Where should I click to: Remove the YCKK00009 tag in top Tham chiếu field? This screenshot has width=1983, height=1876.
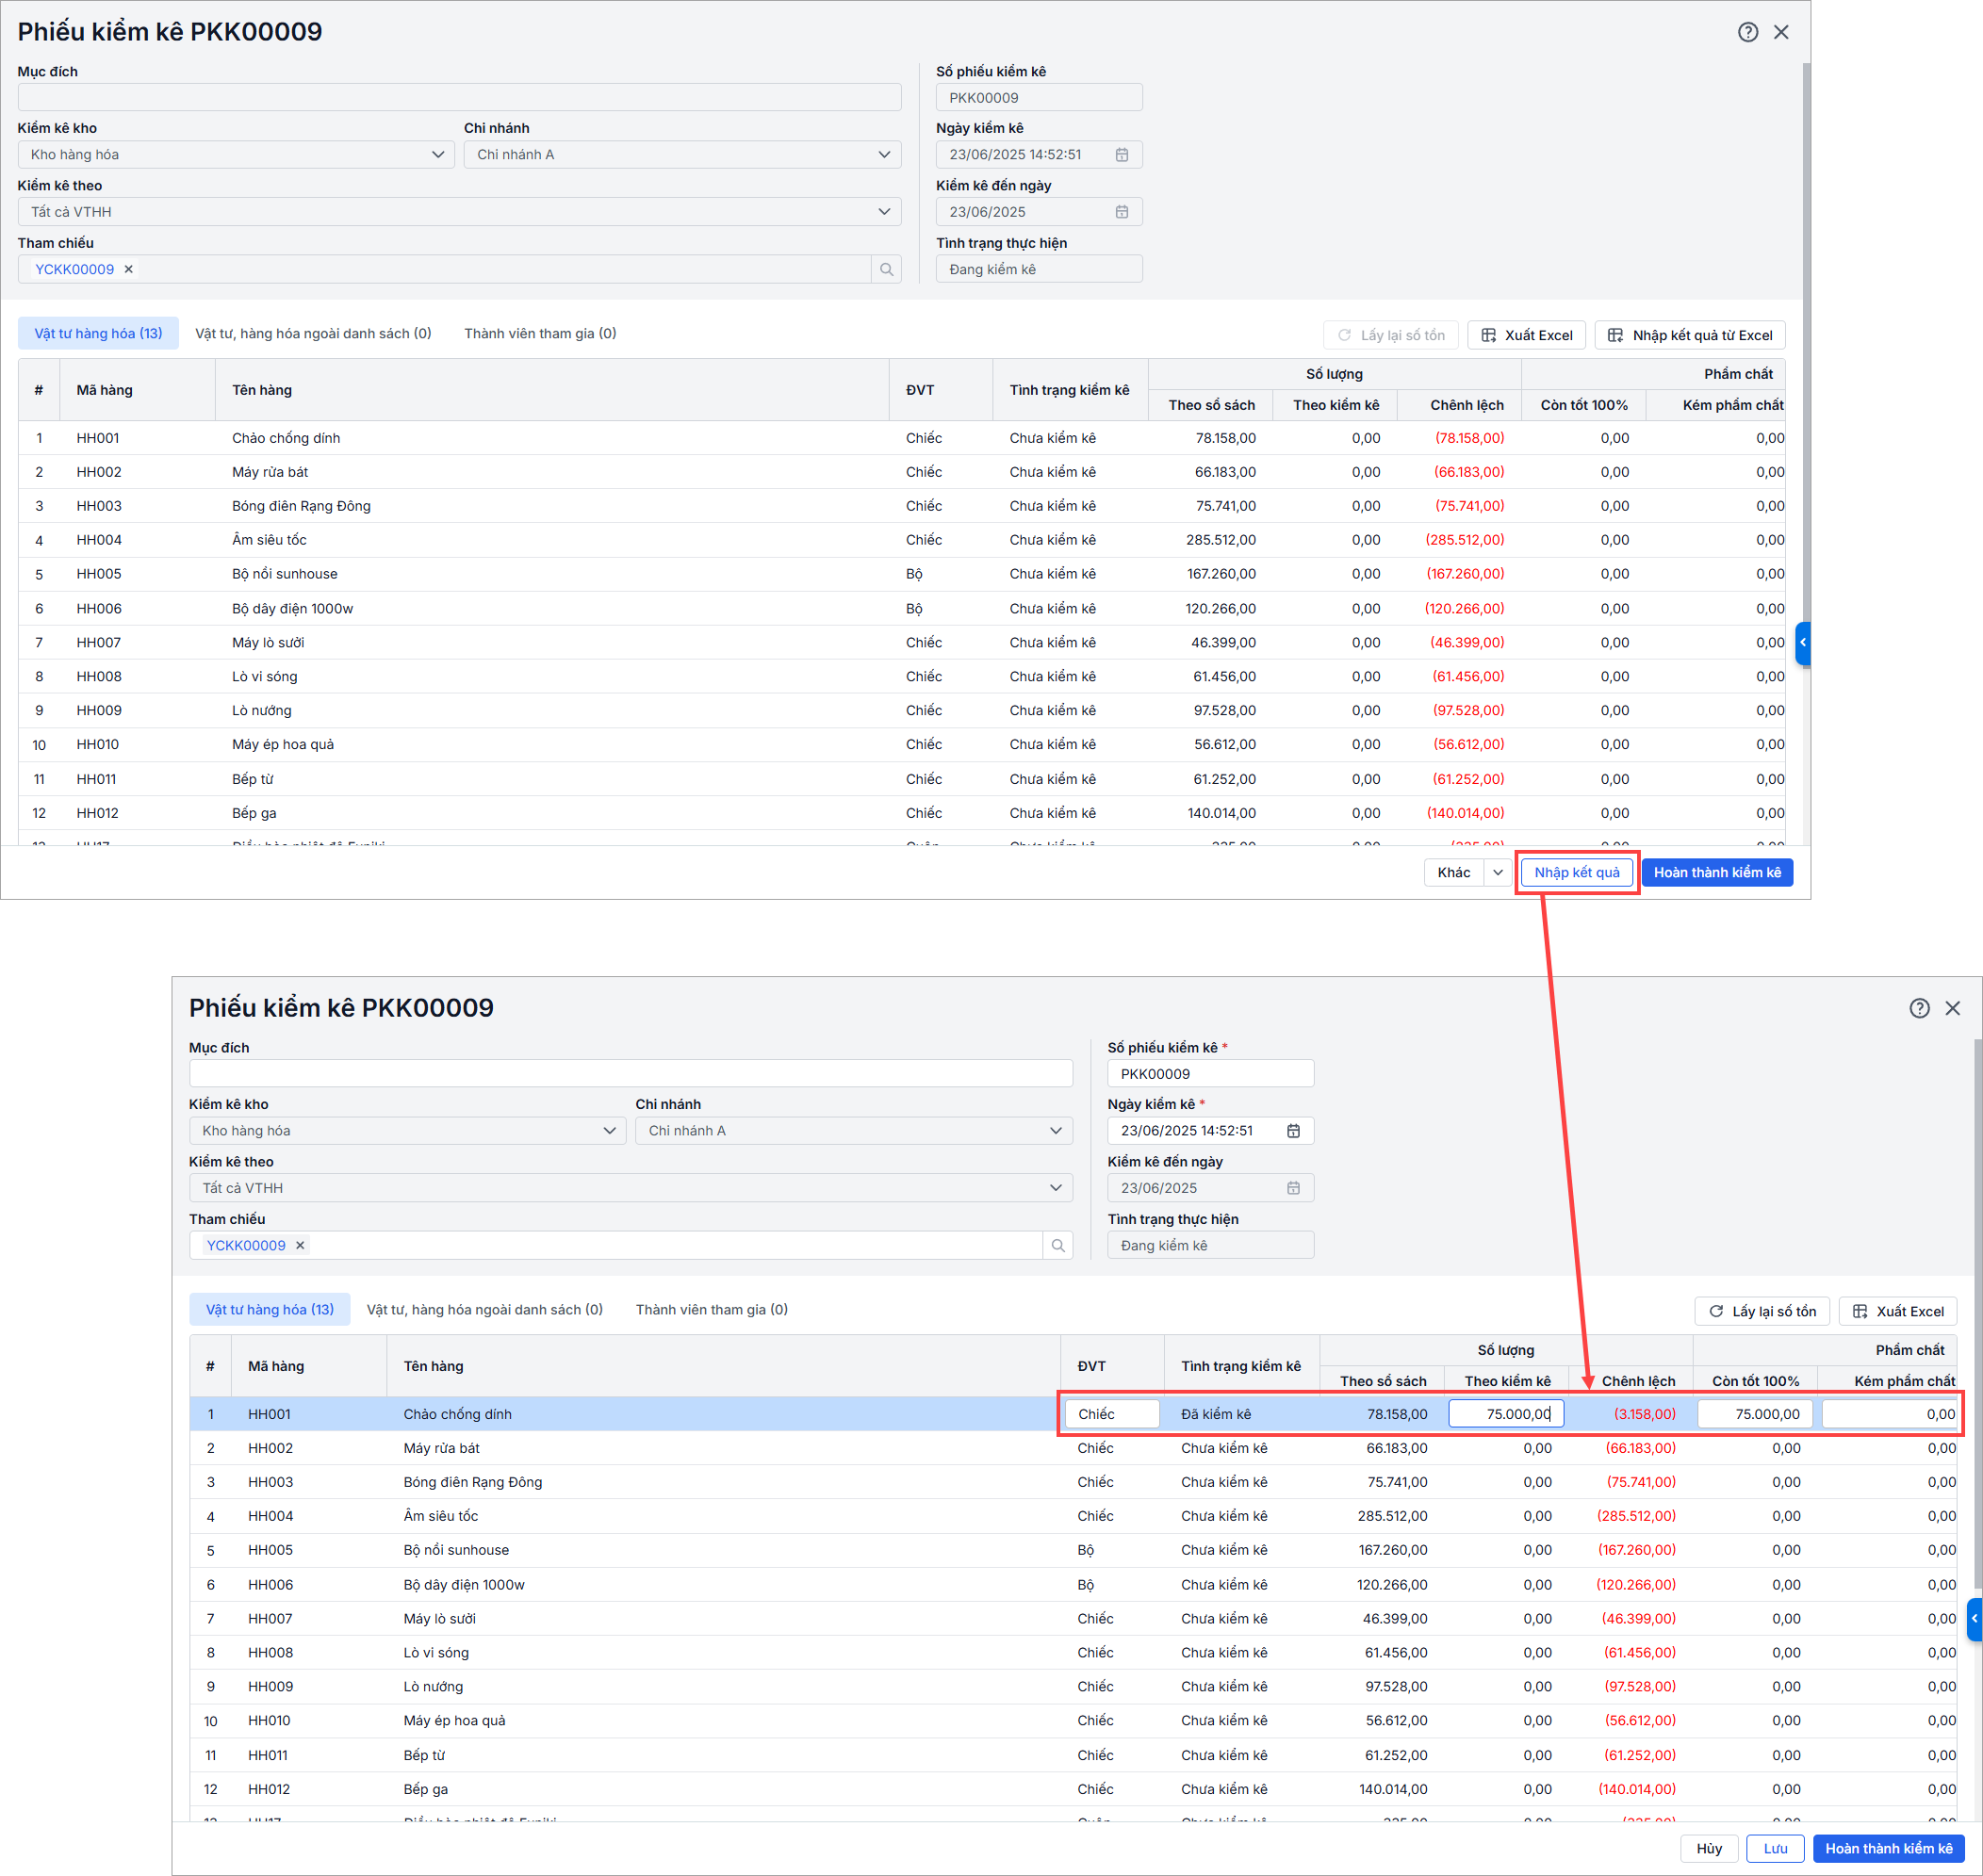click(x=129, y=269)
